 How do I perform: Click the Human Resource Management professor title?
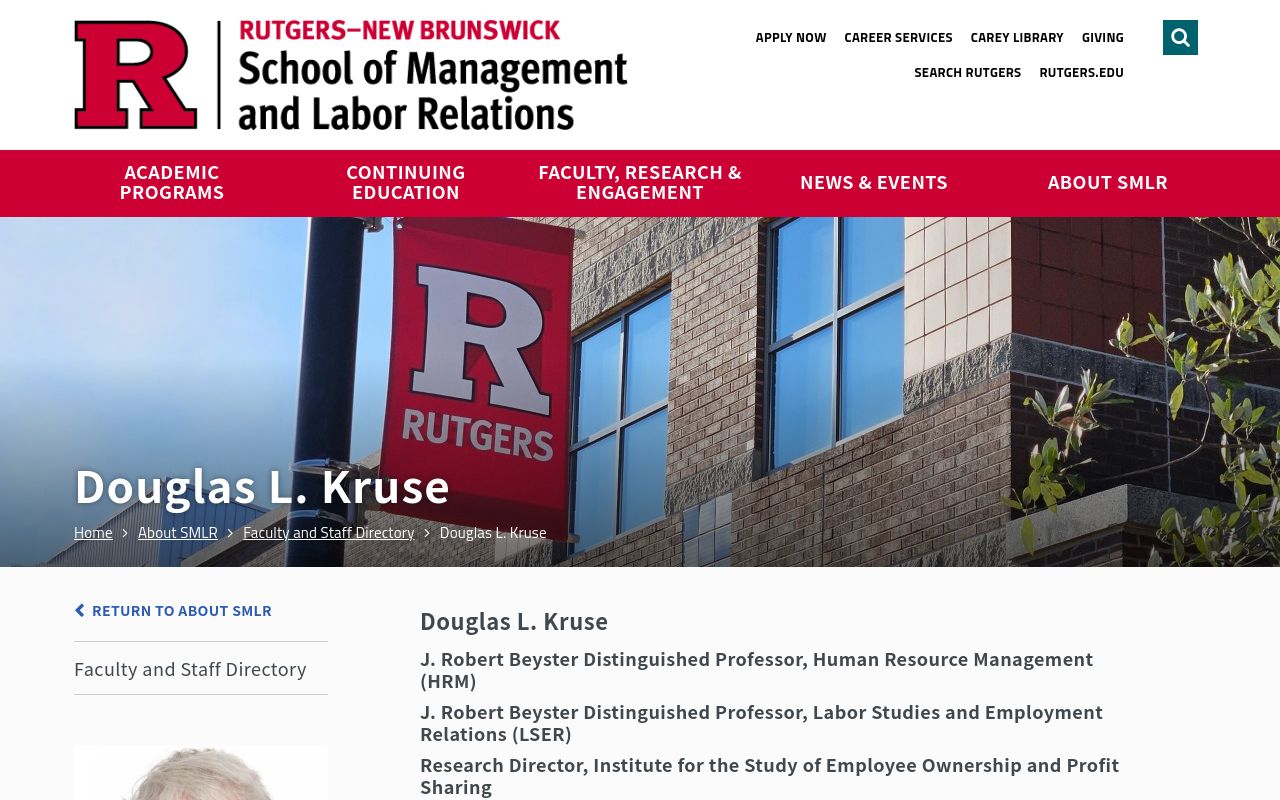pyautogui.click(x=757, y=670)
